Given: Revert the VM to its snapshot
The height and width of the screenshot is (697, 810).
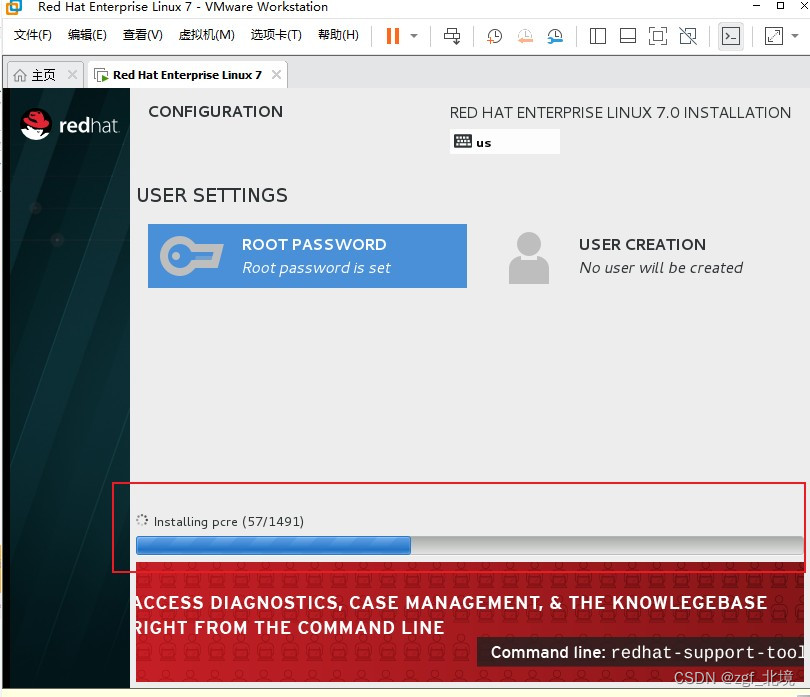Looking at the screenshot, I should tap(524, 36).
